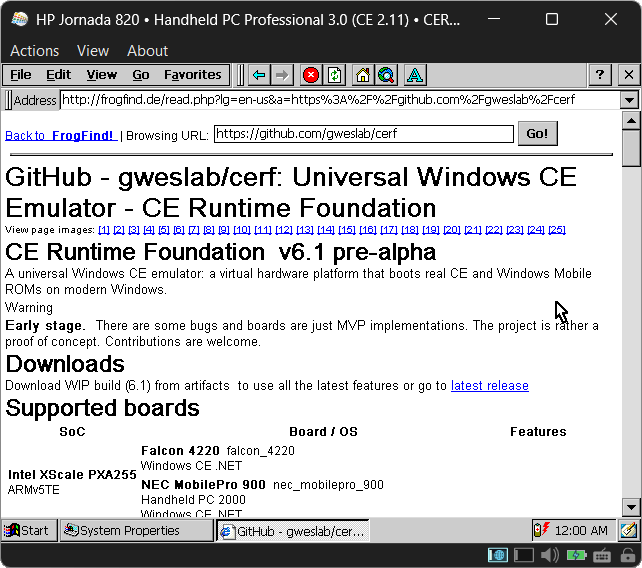View page image link [25]
Screen dimensions: 642x568
point(557,230)
